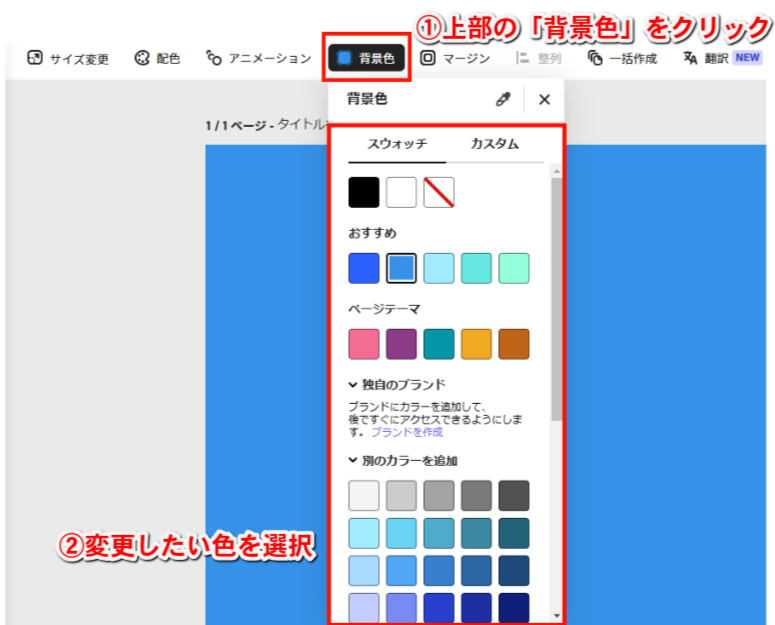The height and width of the screenshot is (625, 775).
Task: Select the black color swatch
Action: [x=364, y=192]
